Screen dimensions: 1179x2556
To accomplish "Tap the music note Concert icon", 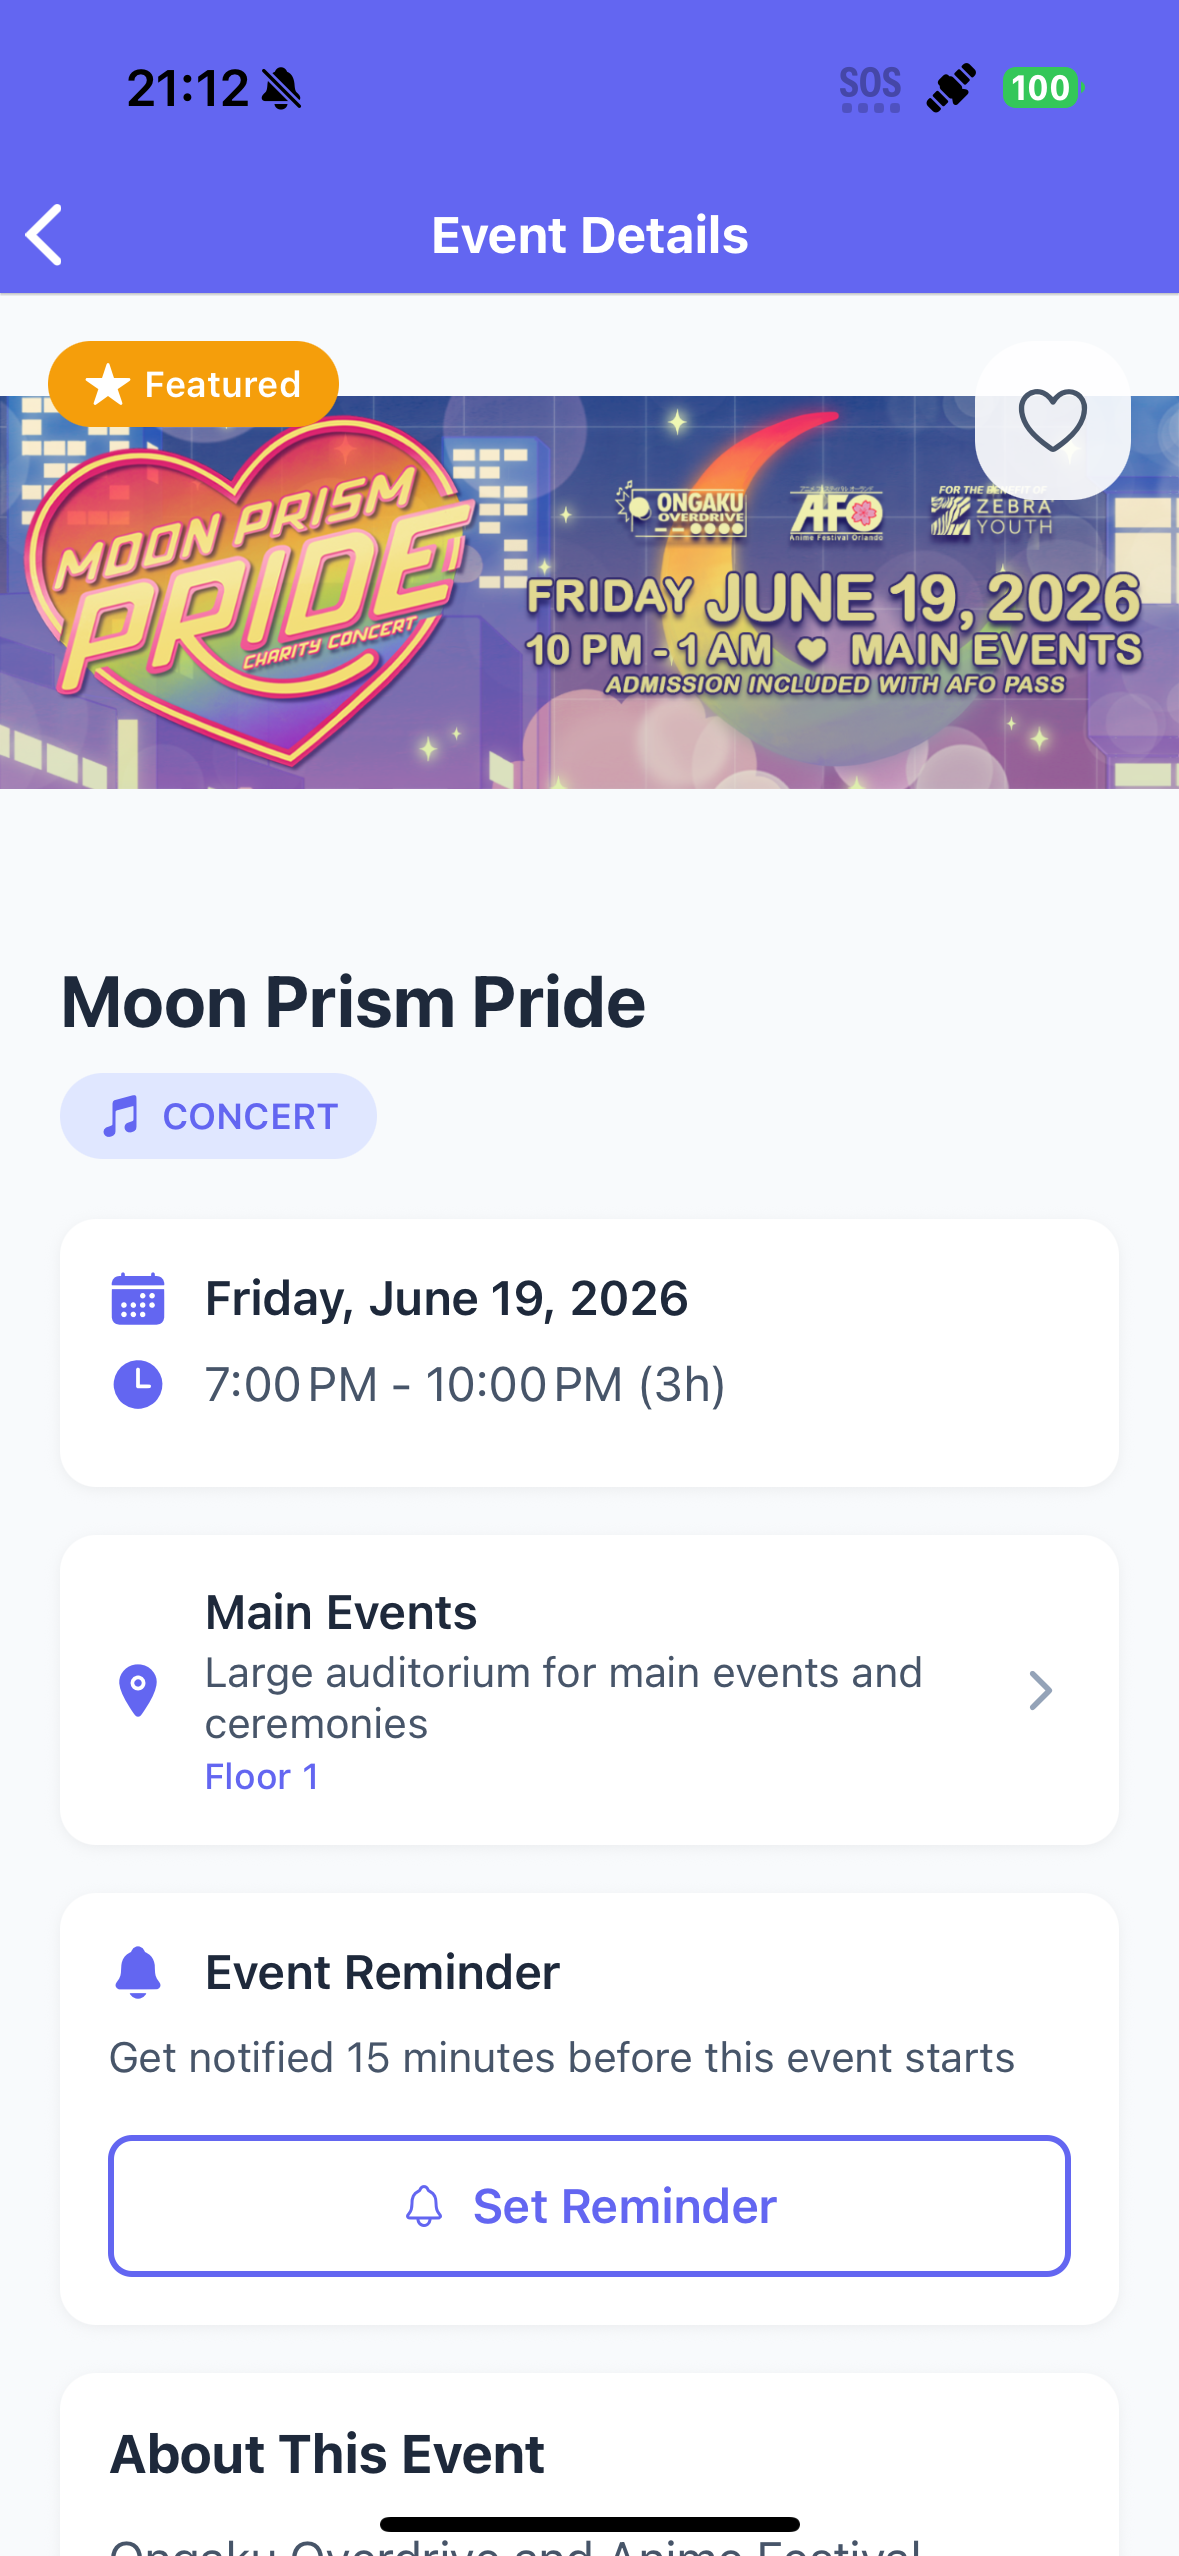I will point(121,1116).
